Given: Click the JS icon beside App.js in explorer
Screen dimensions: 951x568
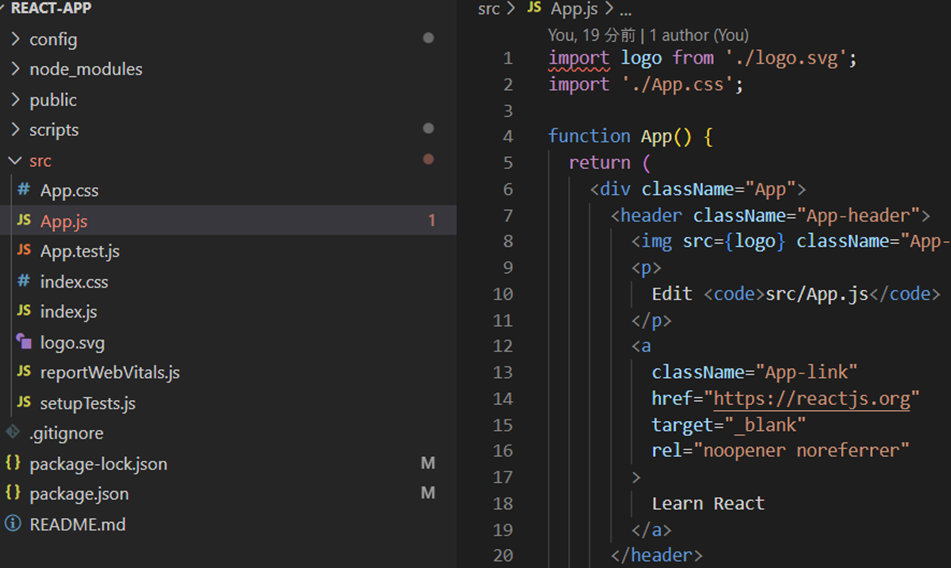Looking at the screenshot, I should (24, 220).
